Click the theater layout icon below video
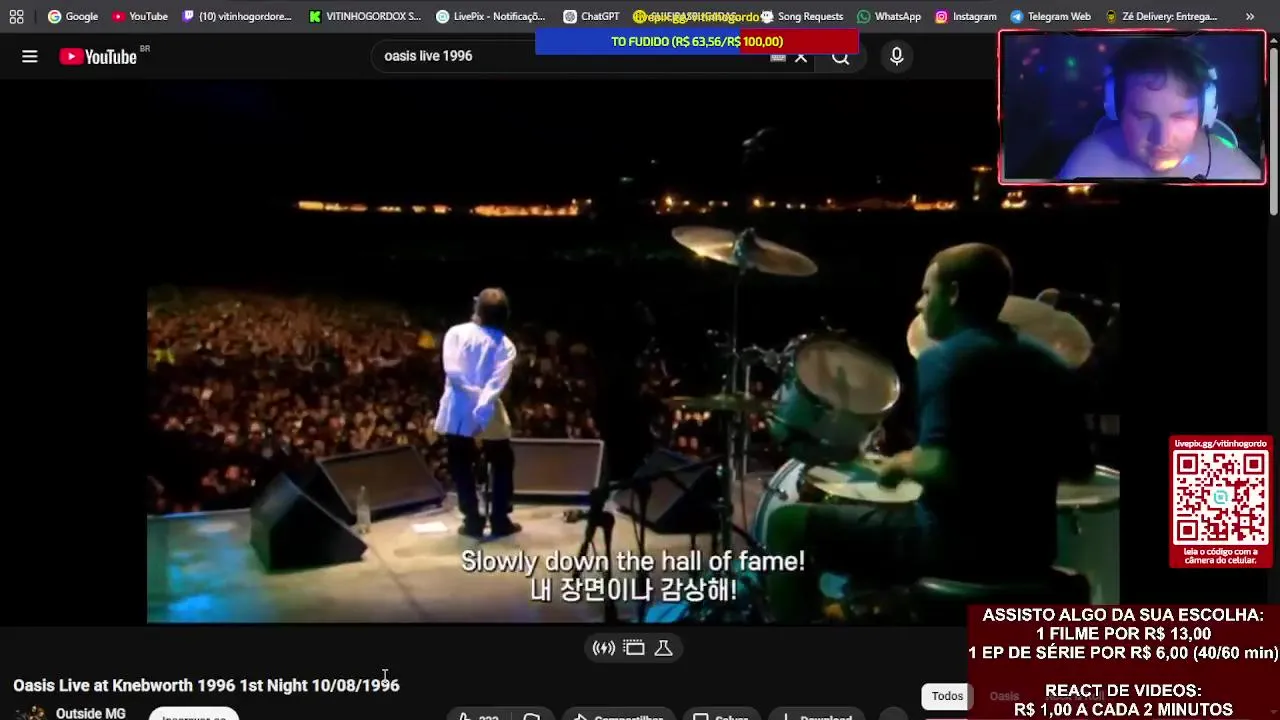The image size is (1280, 720). coord(634,648)
